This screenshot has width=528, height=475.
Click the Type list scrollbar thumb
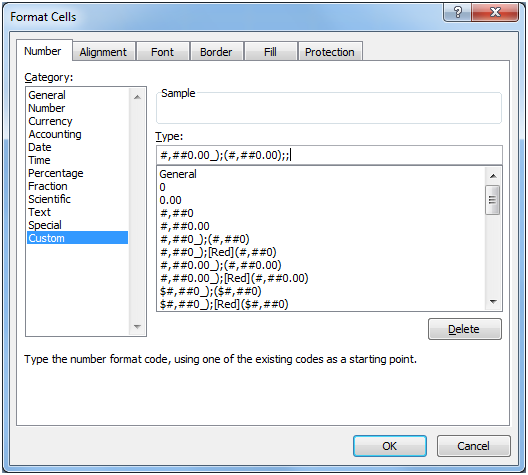point(492,200)
